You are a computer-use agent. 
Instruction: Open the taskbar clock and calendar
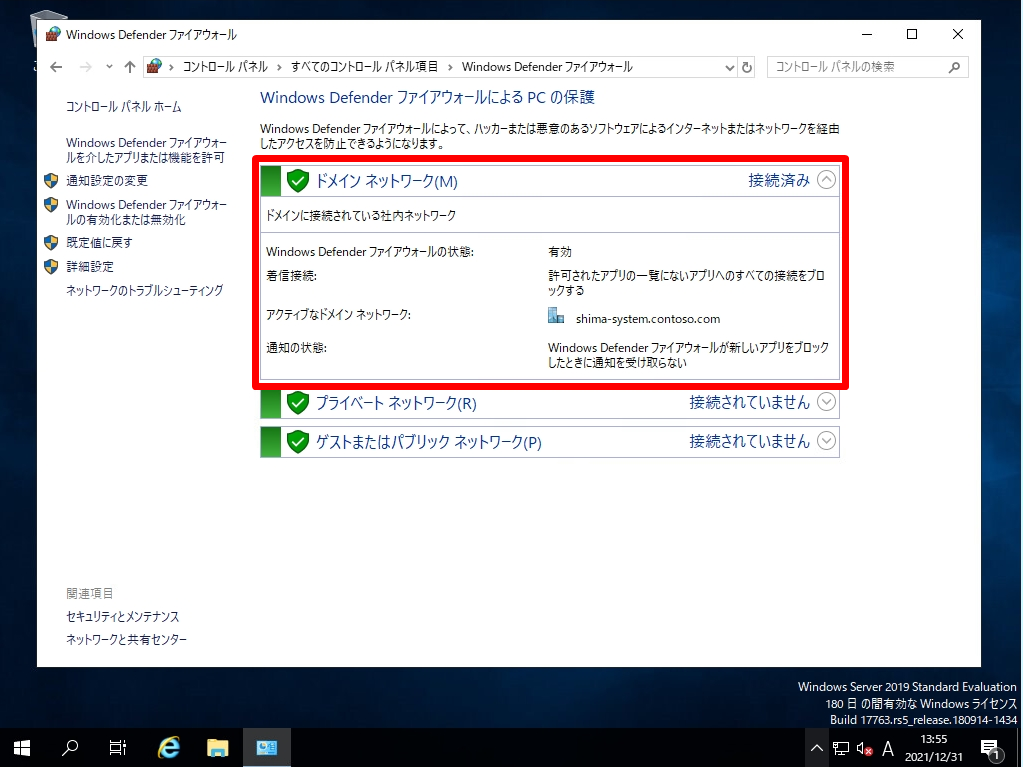[933, 748]
